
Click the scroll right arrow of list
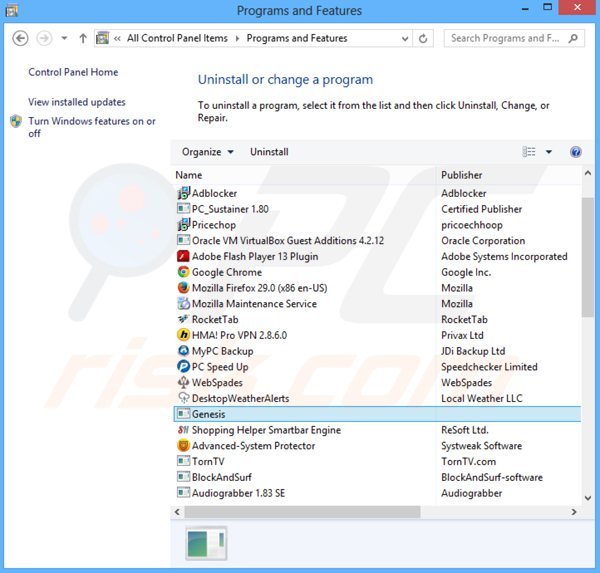[574, 512]
